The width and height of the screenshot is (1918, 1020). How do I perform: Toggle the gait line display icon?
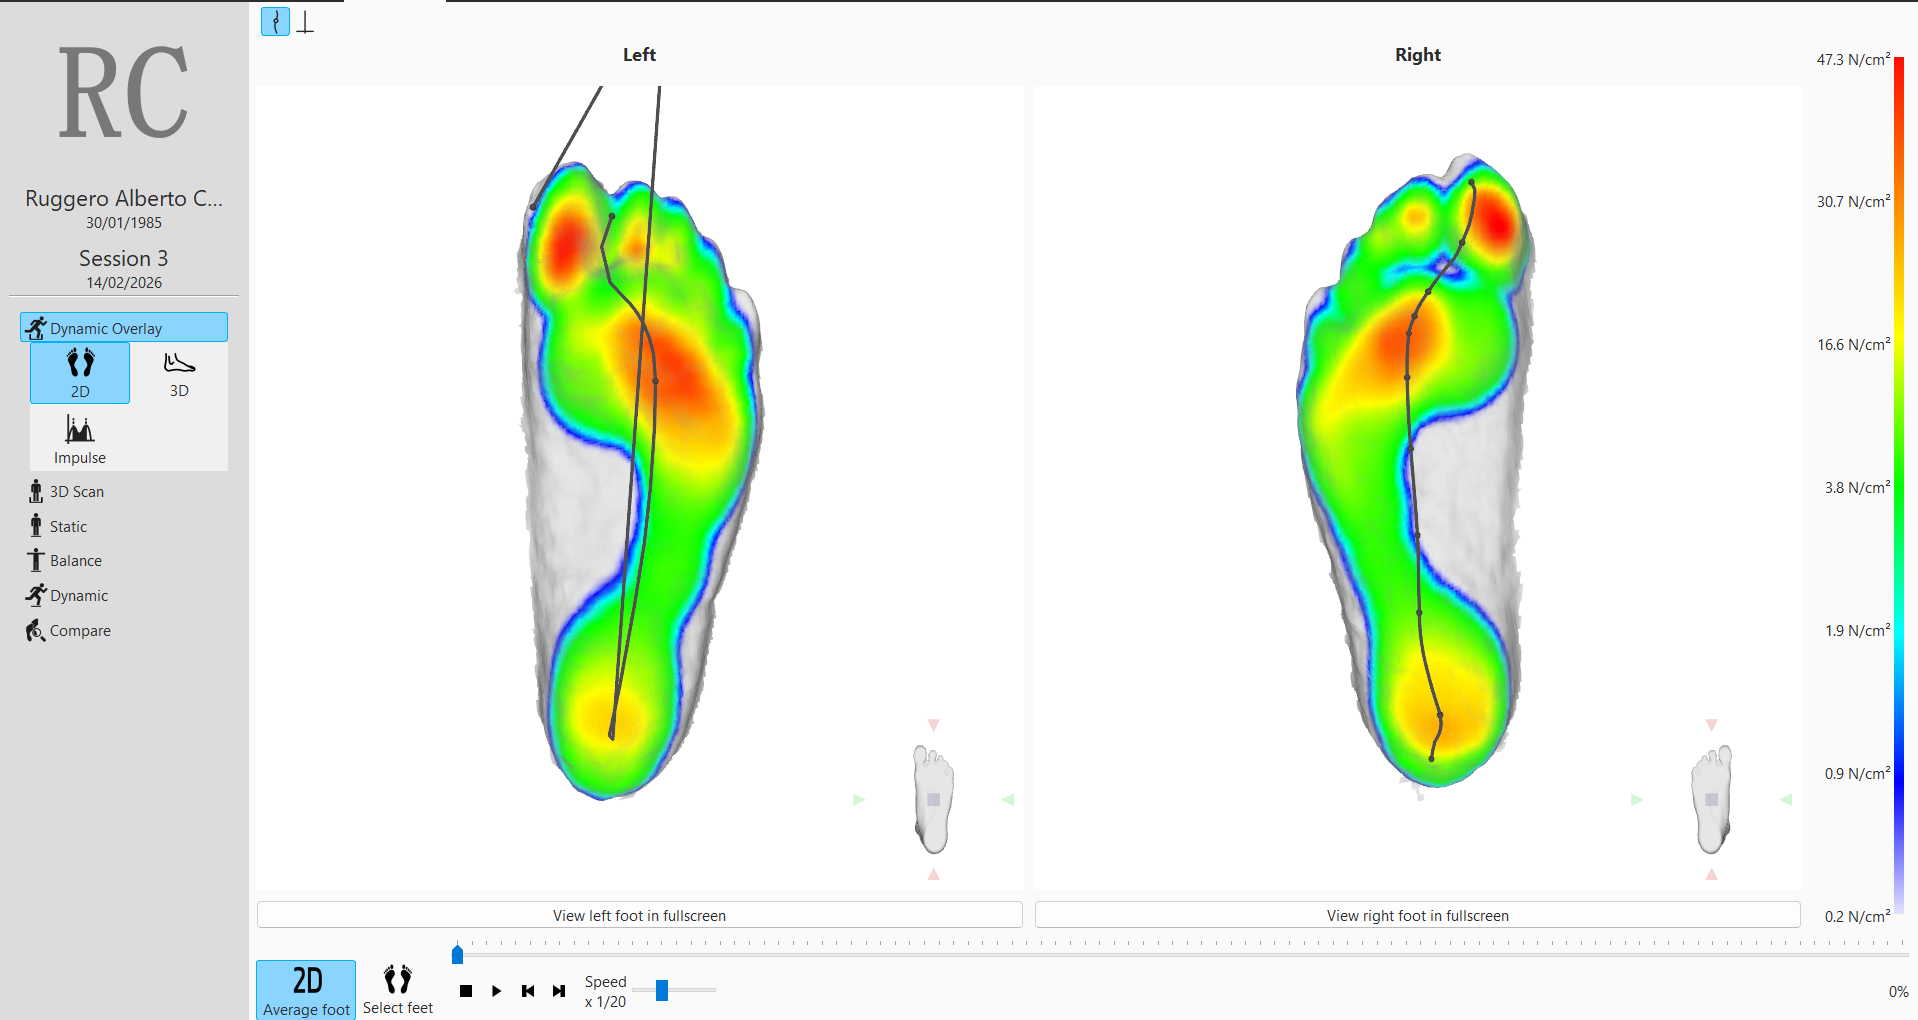coord(275,21)
